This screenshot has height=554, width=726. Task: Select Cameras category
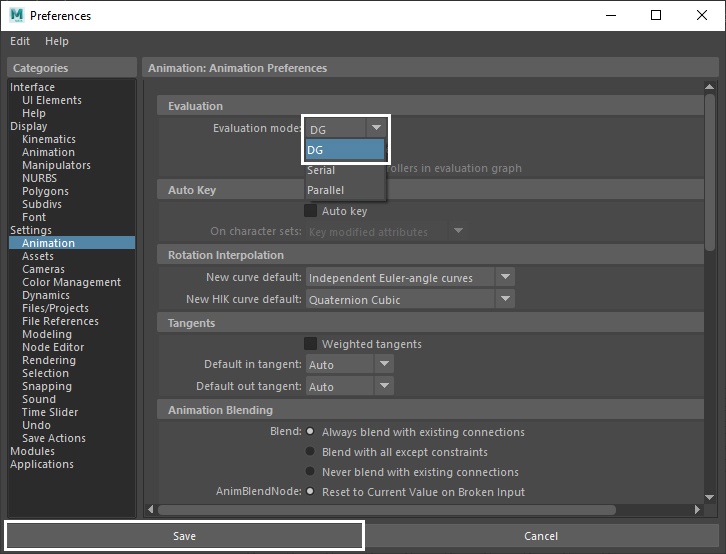pyautogui.click(x=44, y=268)
